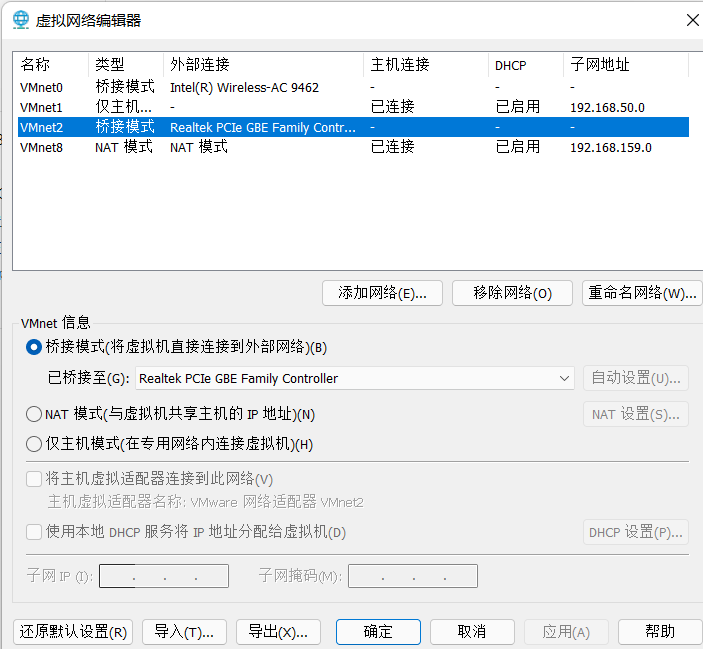Screen dimensions: 703x649
Task: Select the VMnet1 row
Action: [353, 108]
